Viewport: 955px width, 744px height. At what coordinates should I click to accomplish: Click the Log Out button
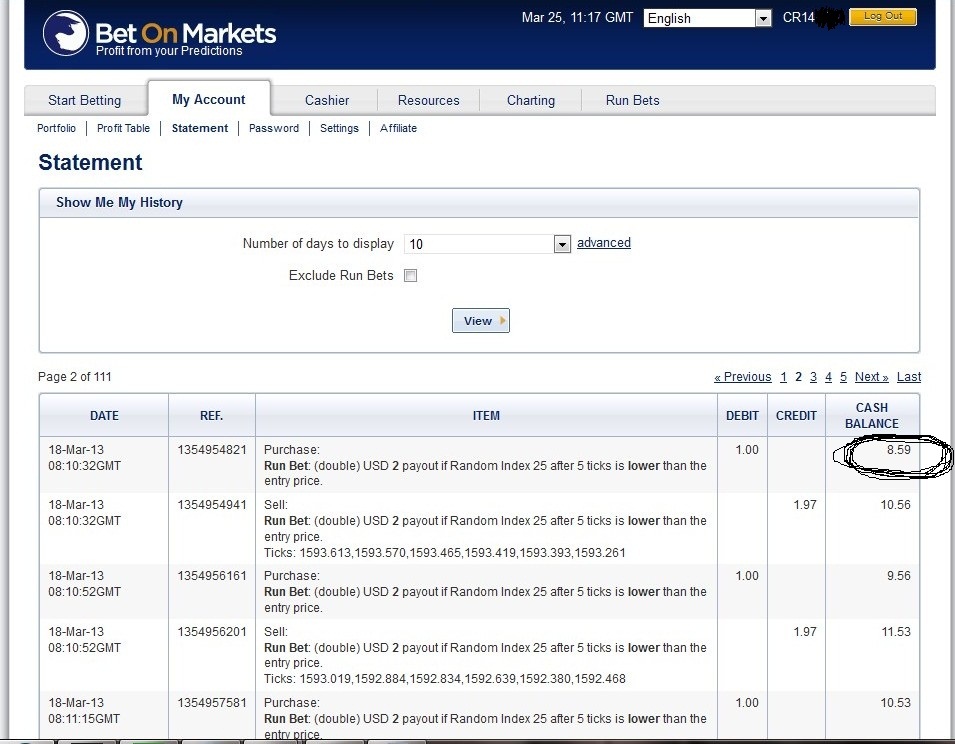click(883, 16)
